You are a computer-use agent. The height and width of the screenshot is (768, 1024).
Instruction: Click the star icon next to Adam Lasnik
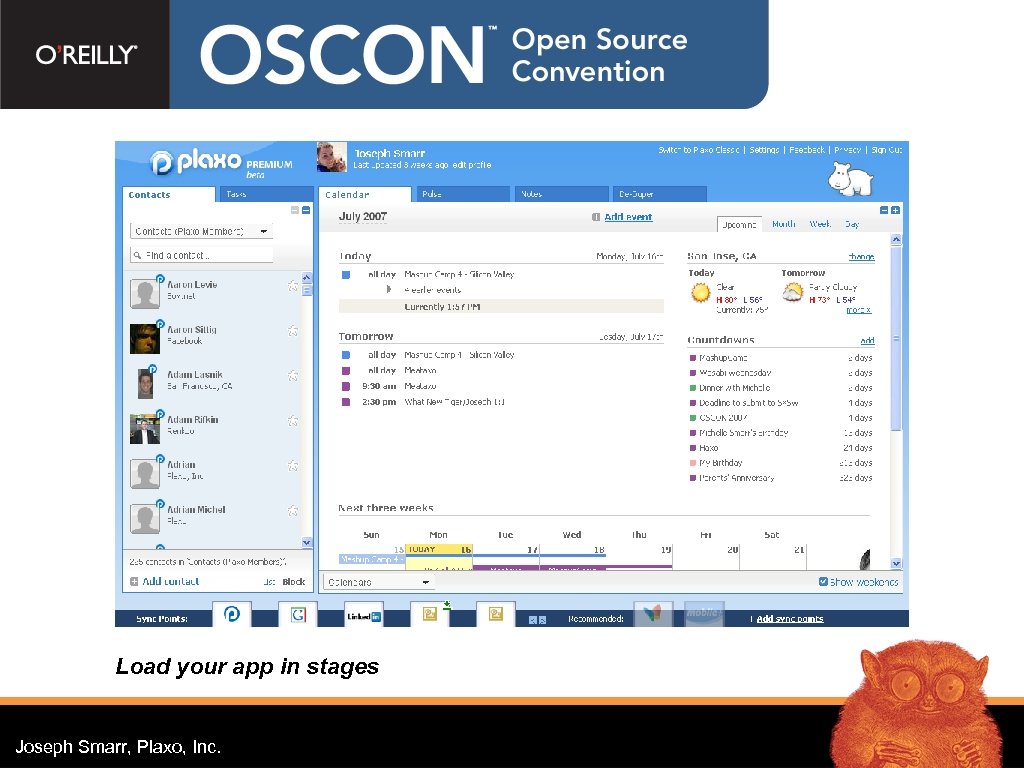293,376
